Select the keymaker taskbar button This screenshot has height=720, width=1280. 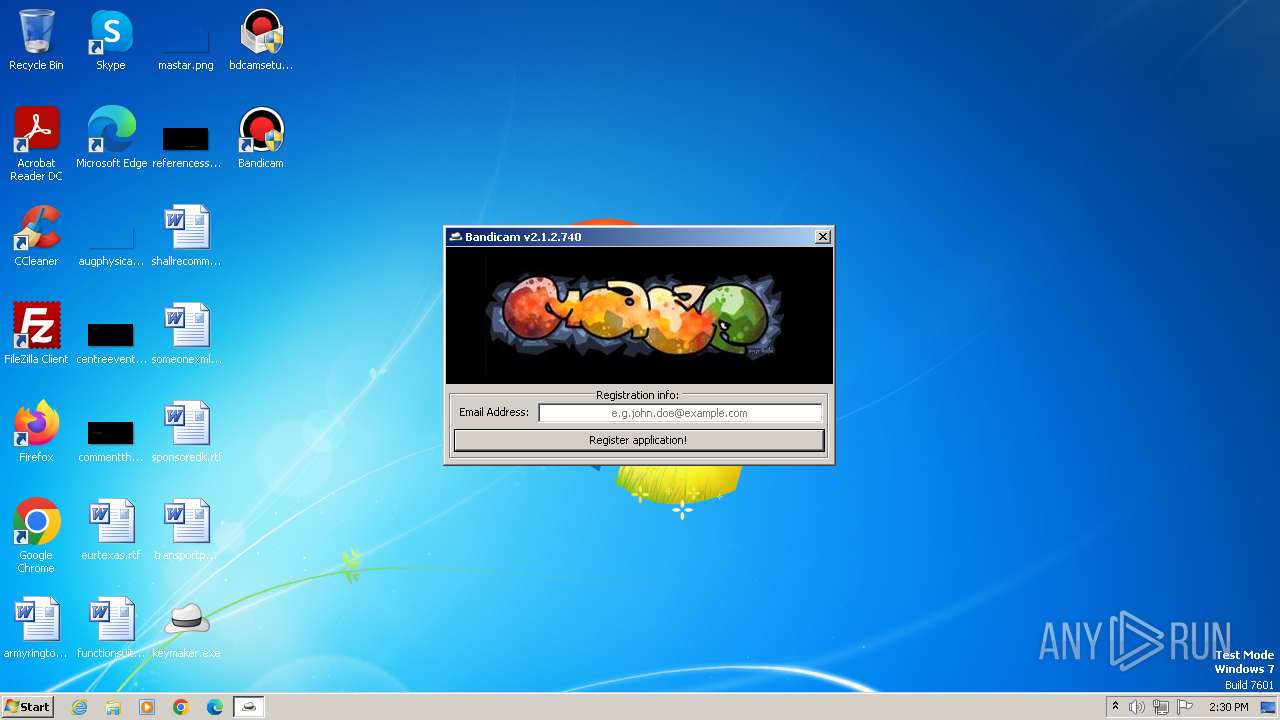coord(249,707)
